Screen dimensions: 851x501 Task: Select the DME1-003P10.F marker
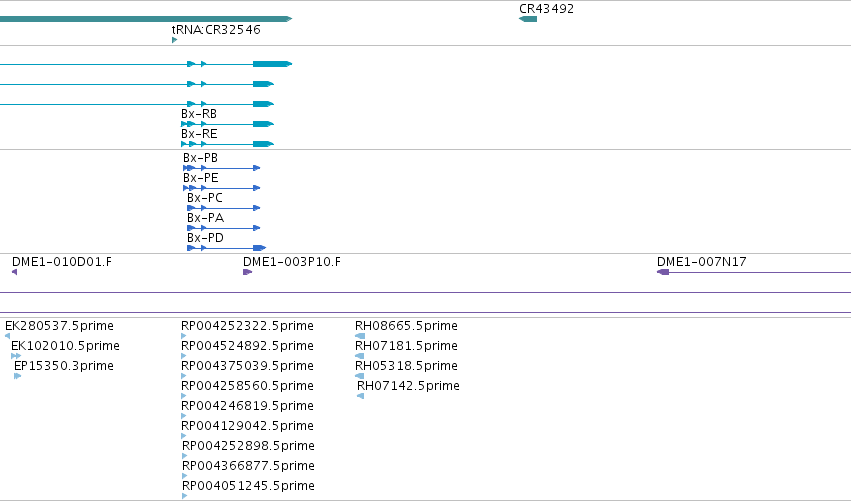(x=247, y=272)
